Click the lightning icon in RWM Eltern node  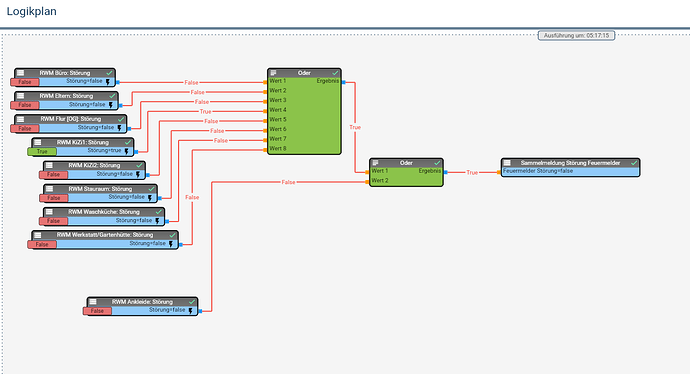pos(110,105)
